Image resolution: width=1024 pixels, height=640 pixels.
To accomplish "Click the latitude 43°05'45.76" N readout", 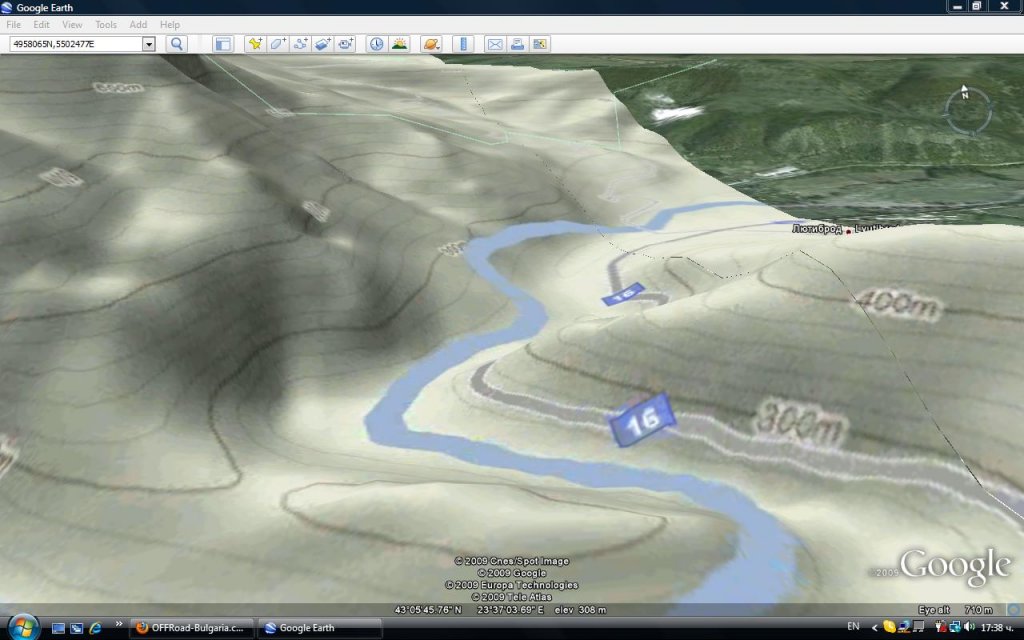I will click(428, 609).
